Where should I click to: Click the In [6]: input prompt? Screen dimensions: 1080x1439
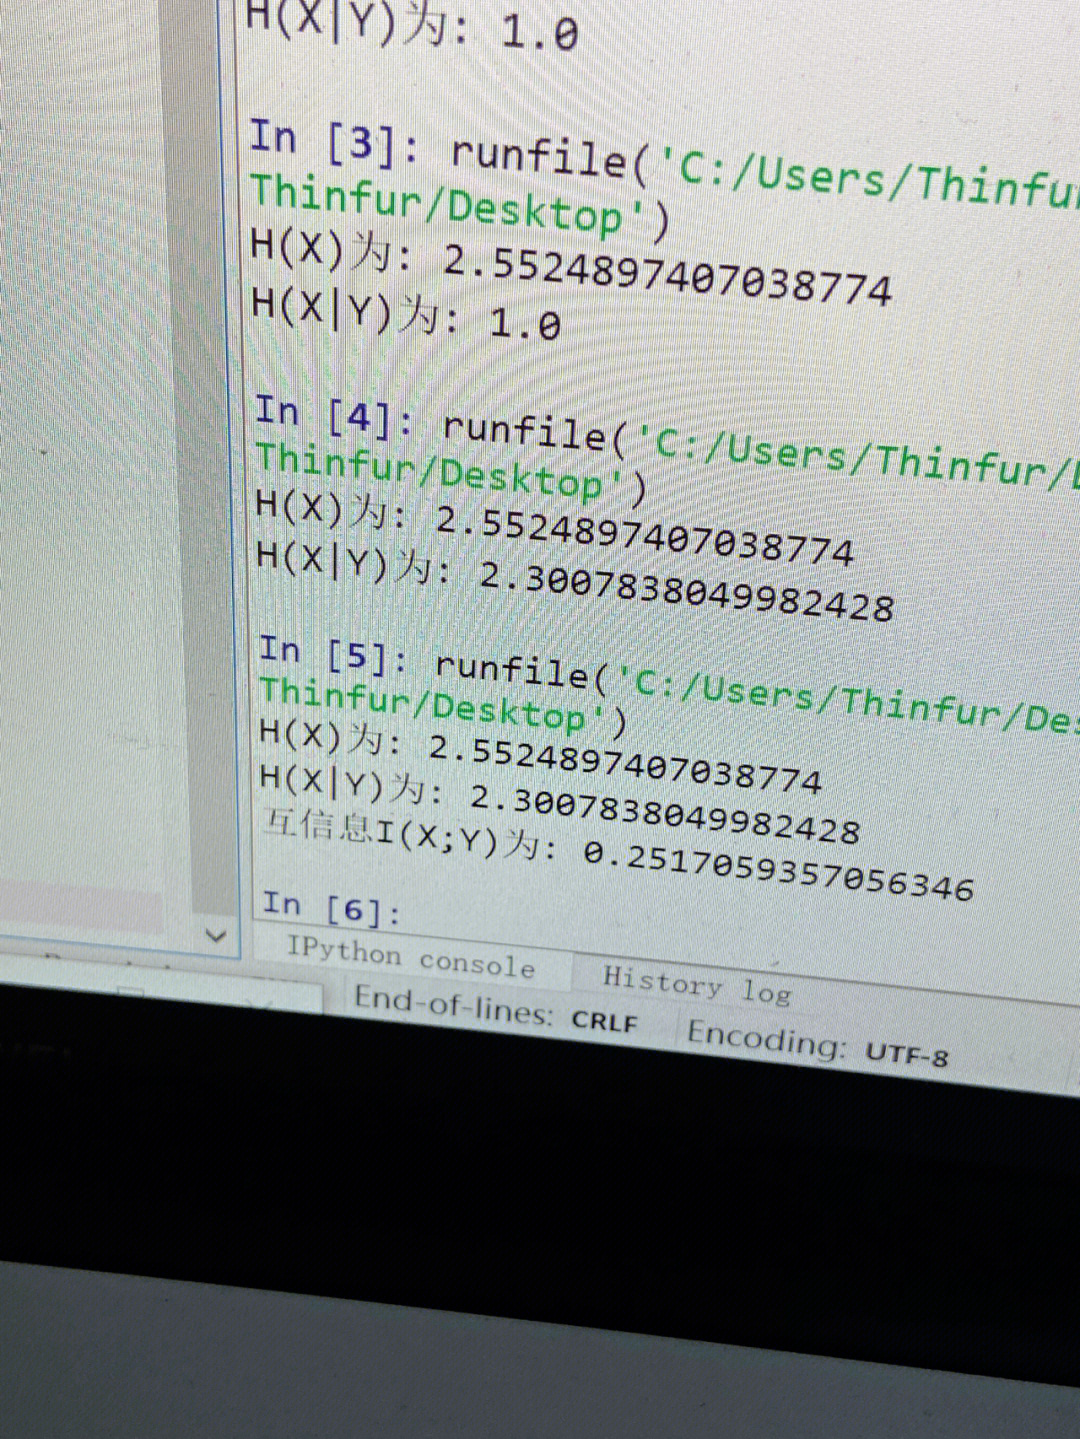click(x=331, y=908)
